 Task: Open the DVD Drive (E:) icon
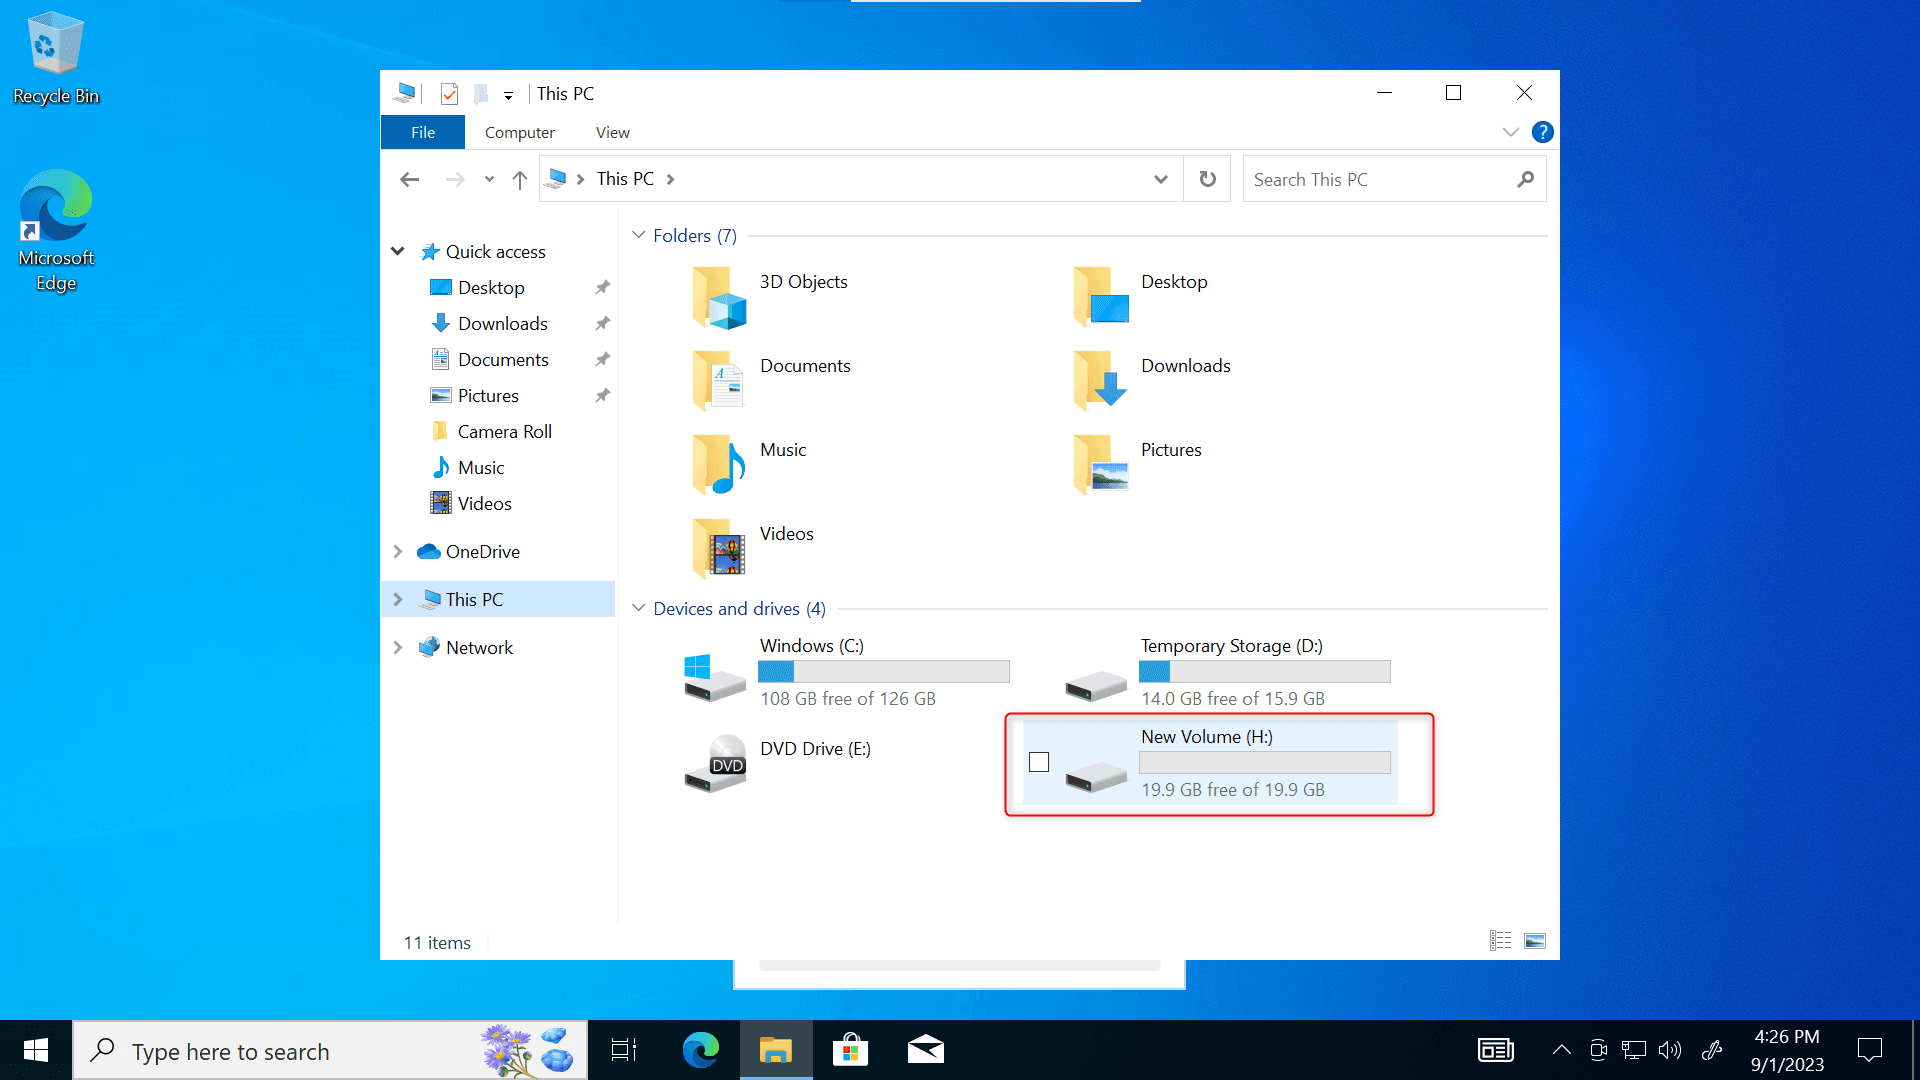[x=715, y=765]
